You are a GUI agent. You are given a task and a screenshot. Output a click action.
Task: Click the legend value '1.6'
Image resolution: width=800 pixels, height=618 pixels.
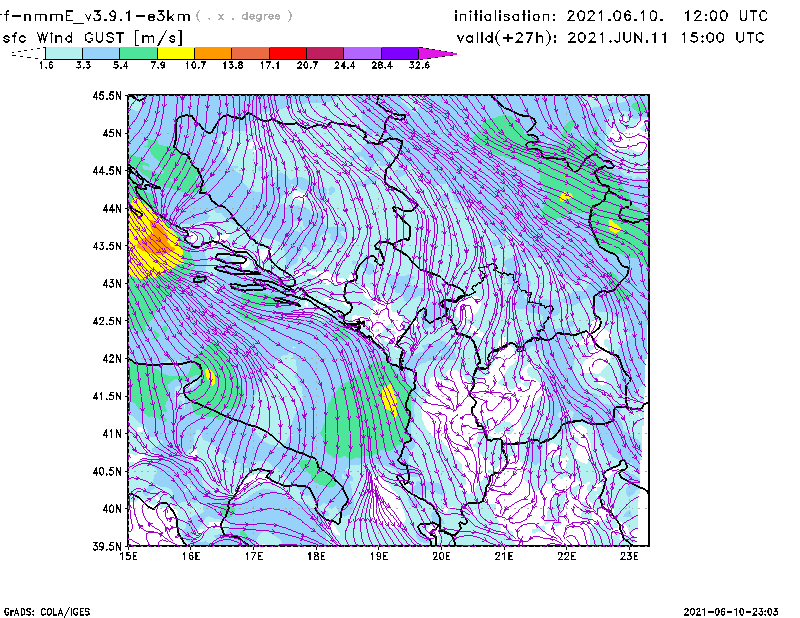pos(46,65)
